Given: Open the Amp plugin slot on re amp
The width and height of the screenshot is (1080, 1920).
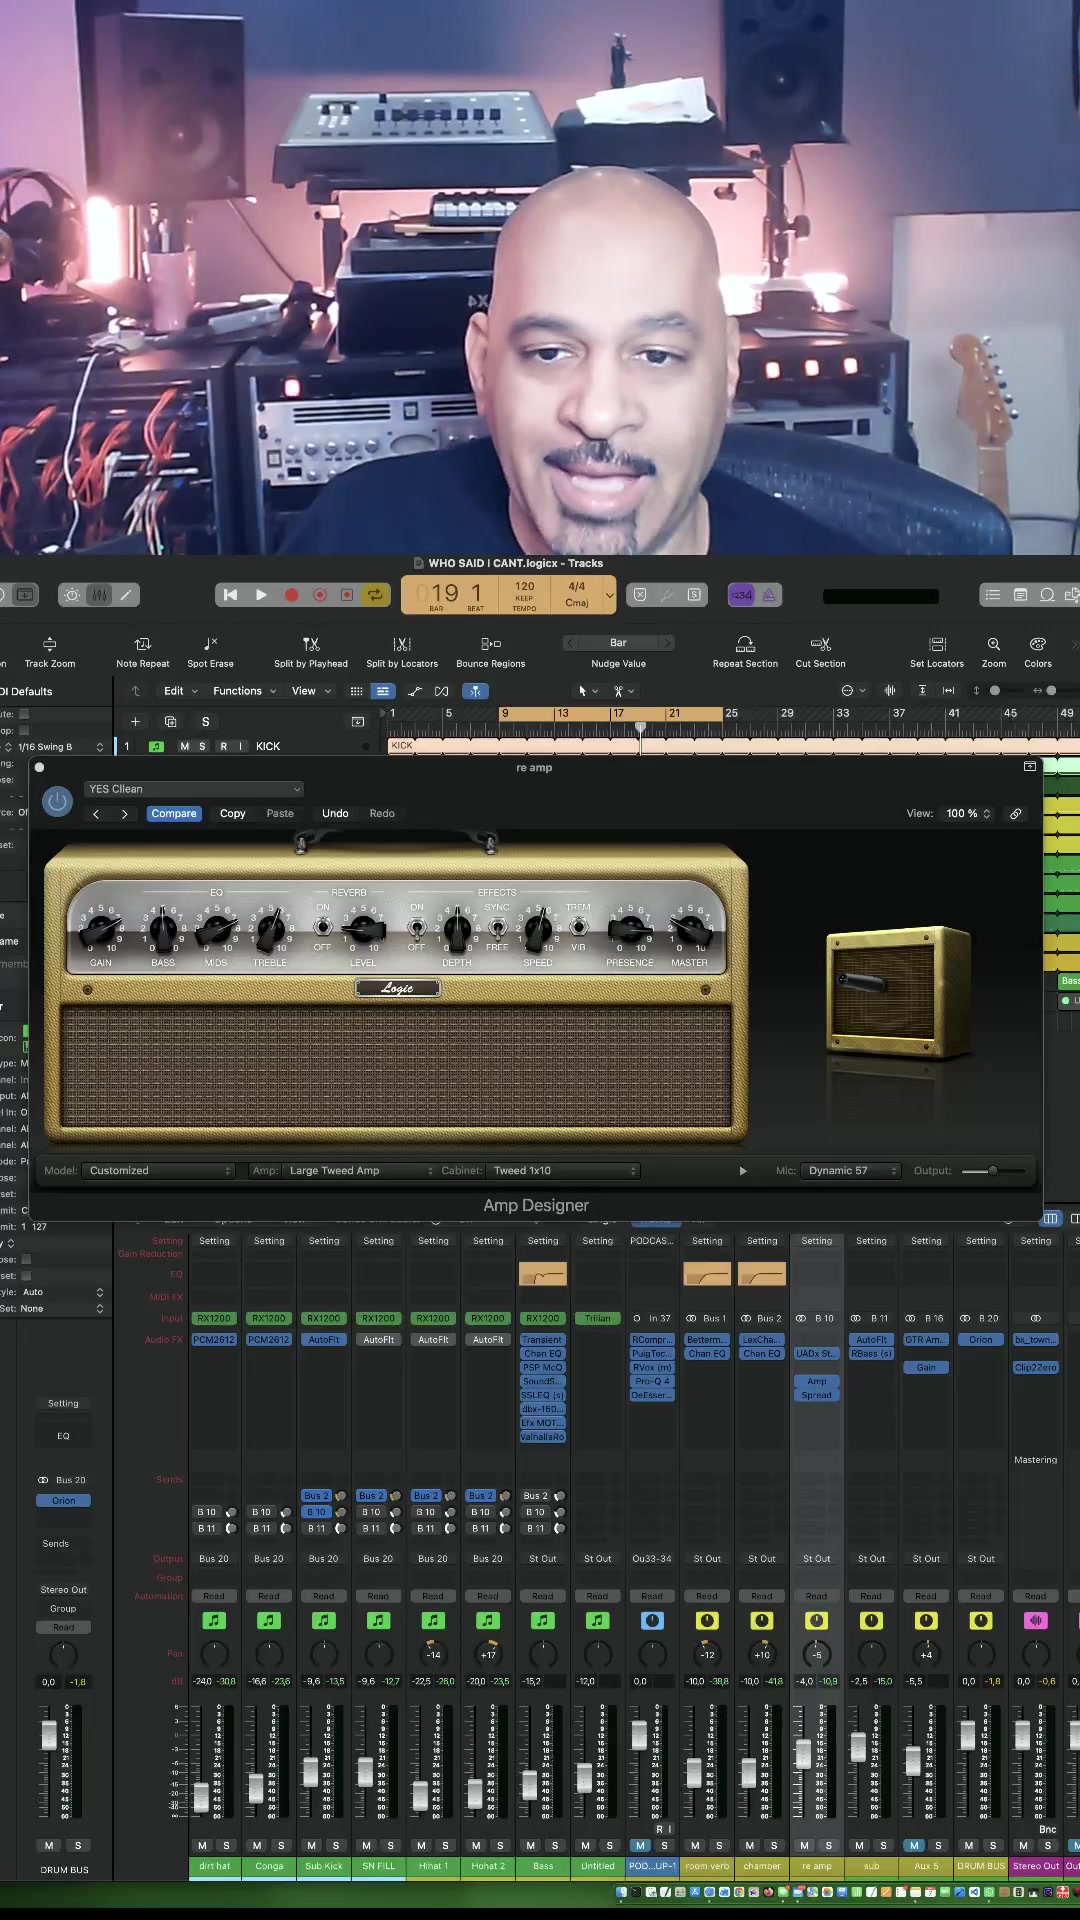Looking at the screenshot, I should [817, 1381].
